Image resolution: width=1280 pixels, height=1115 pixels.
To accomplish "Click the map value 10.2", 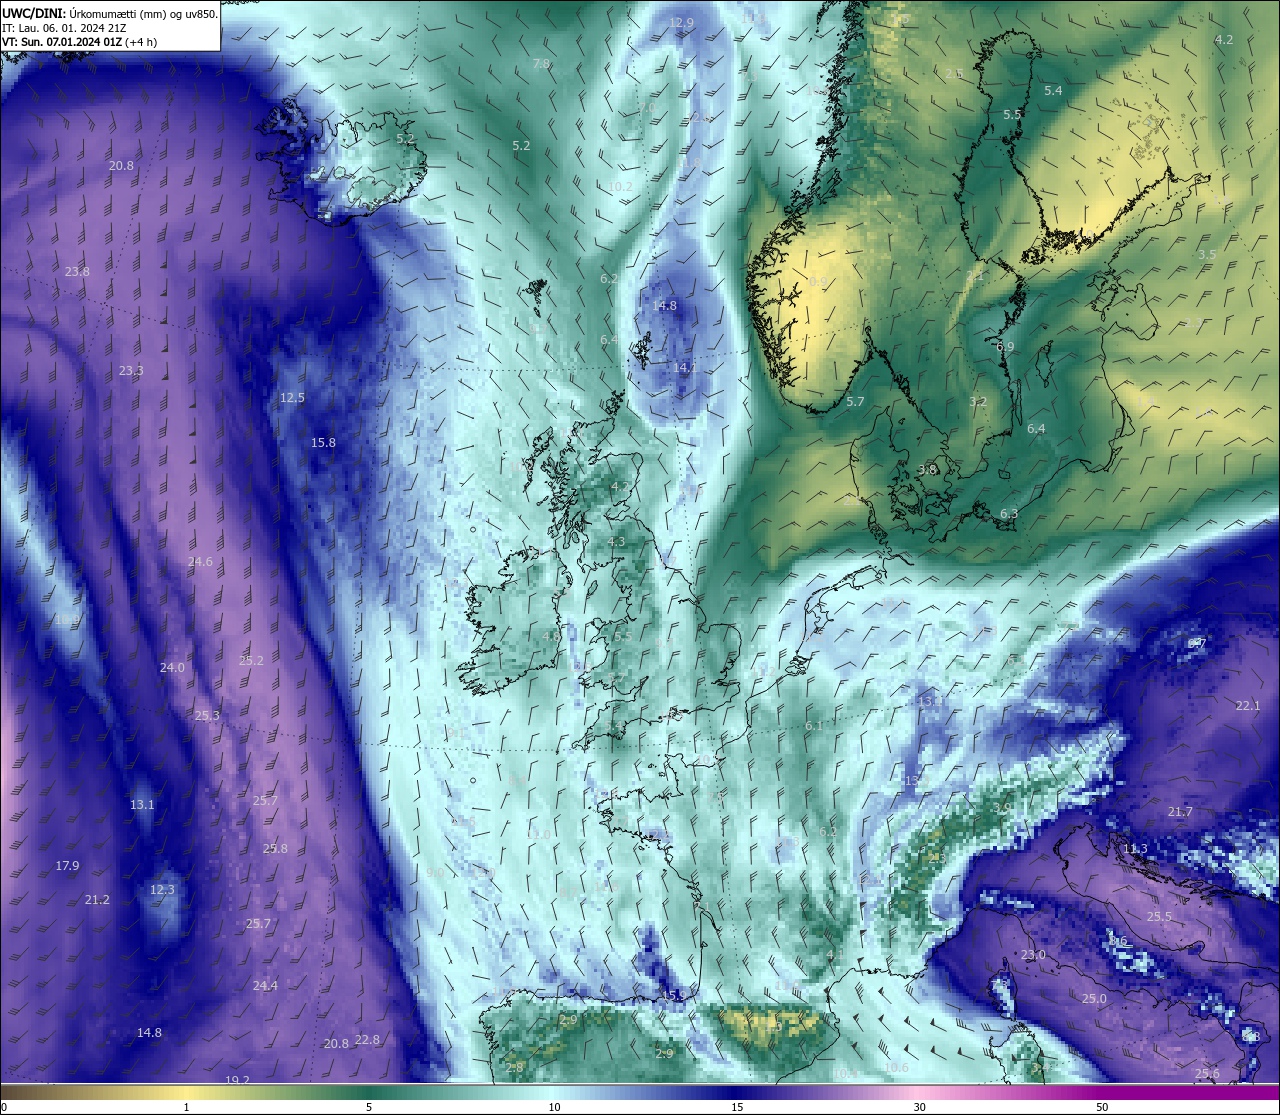I will (x=620, y=187).
